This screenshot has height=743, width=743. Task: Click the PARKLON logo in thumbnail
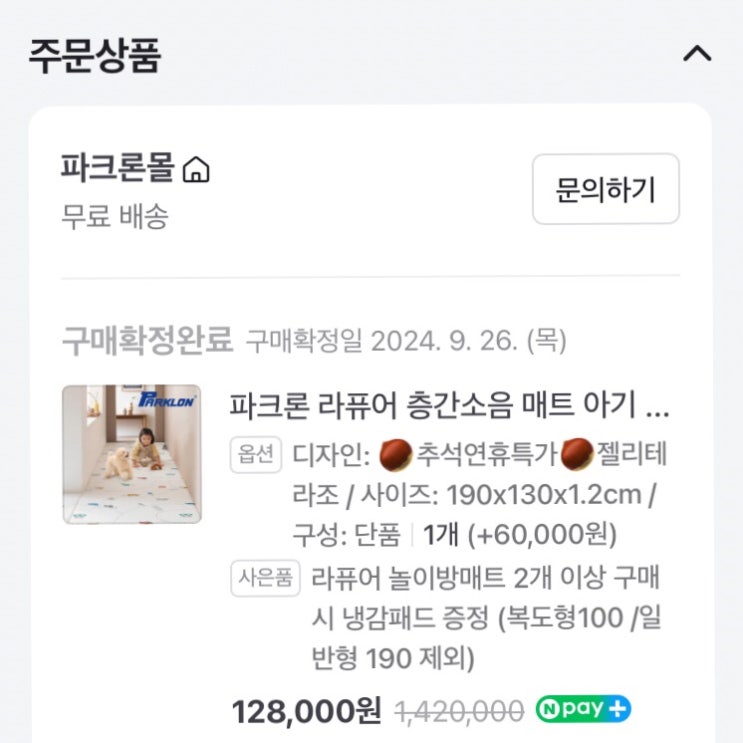pyautogui.click(x=167, y=400)
